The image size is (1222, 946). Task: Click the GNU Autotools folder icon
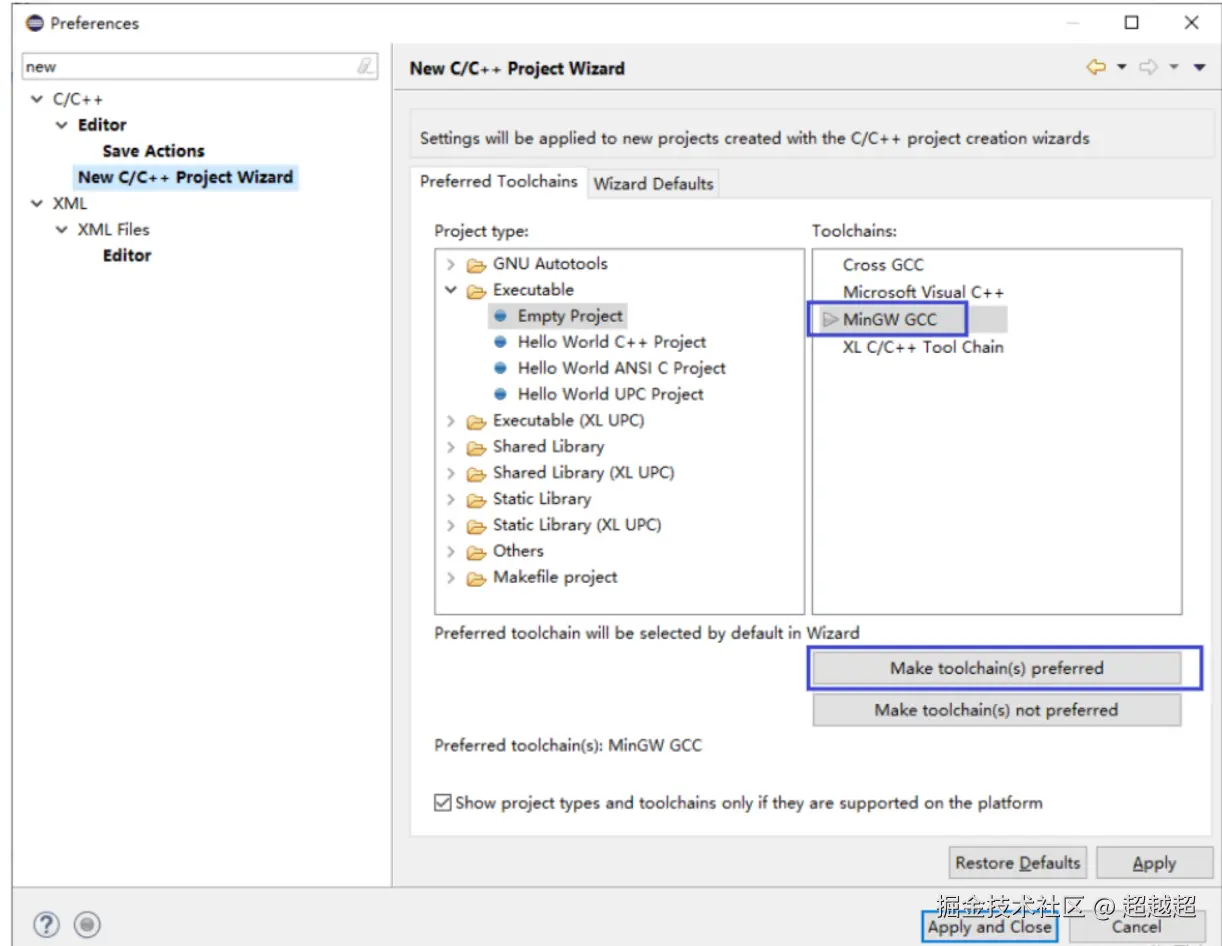coord(476,265)
